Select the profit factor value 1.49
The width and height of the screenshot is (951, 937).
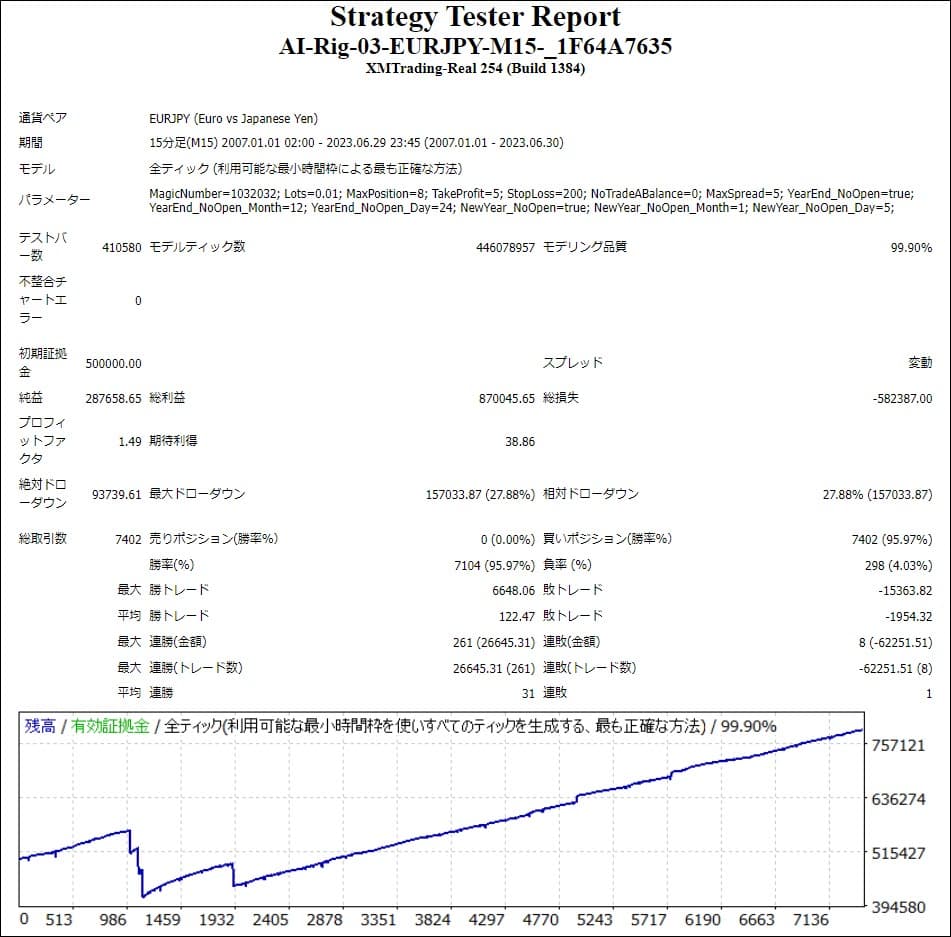(x=129, y=441)
